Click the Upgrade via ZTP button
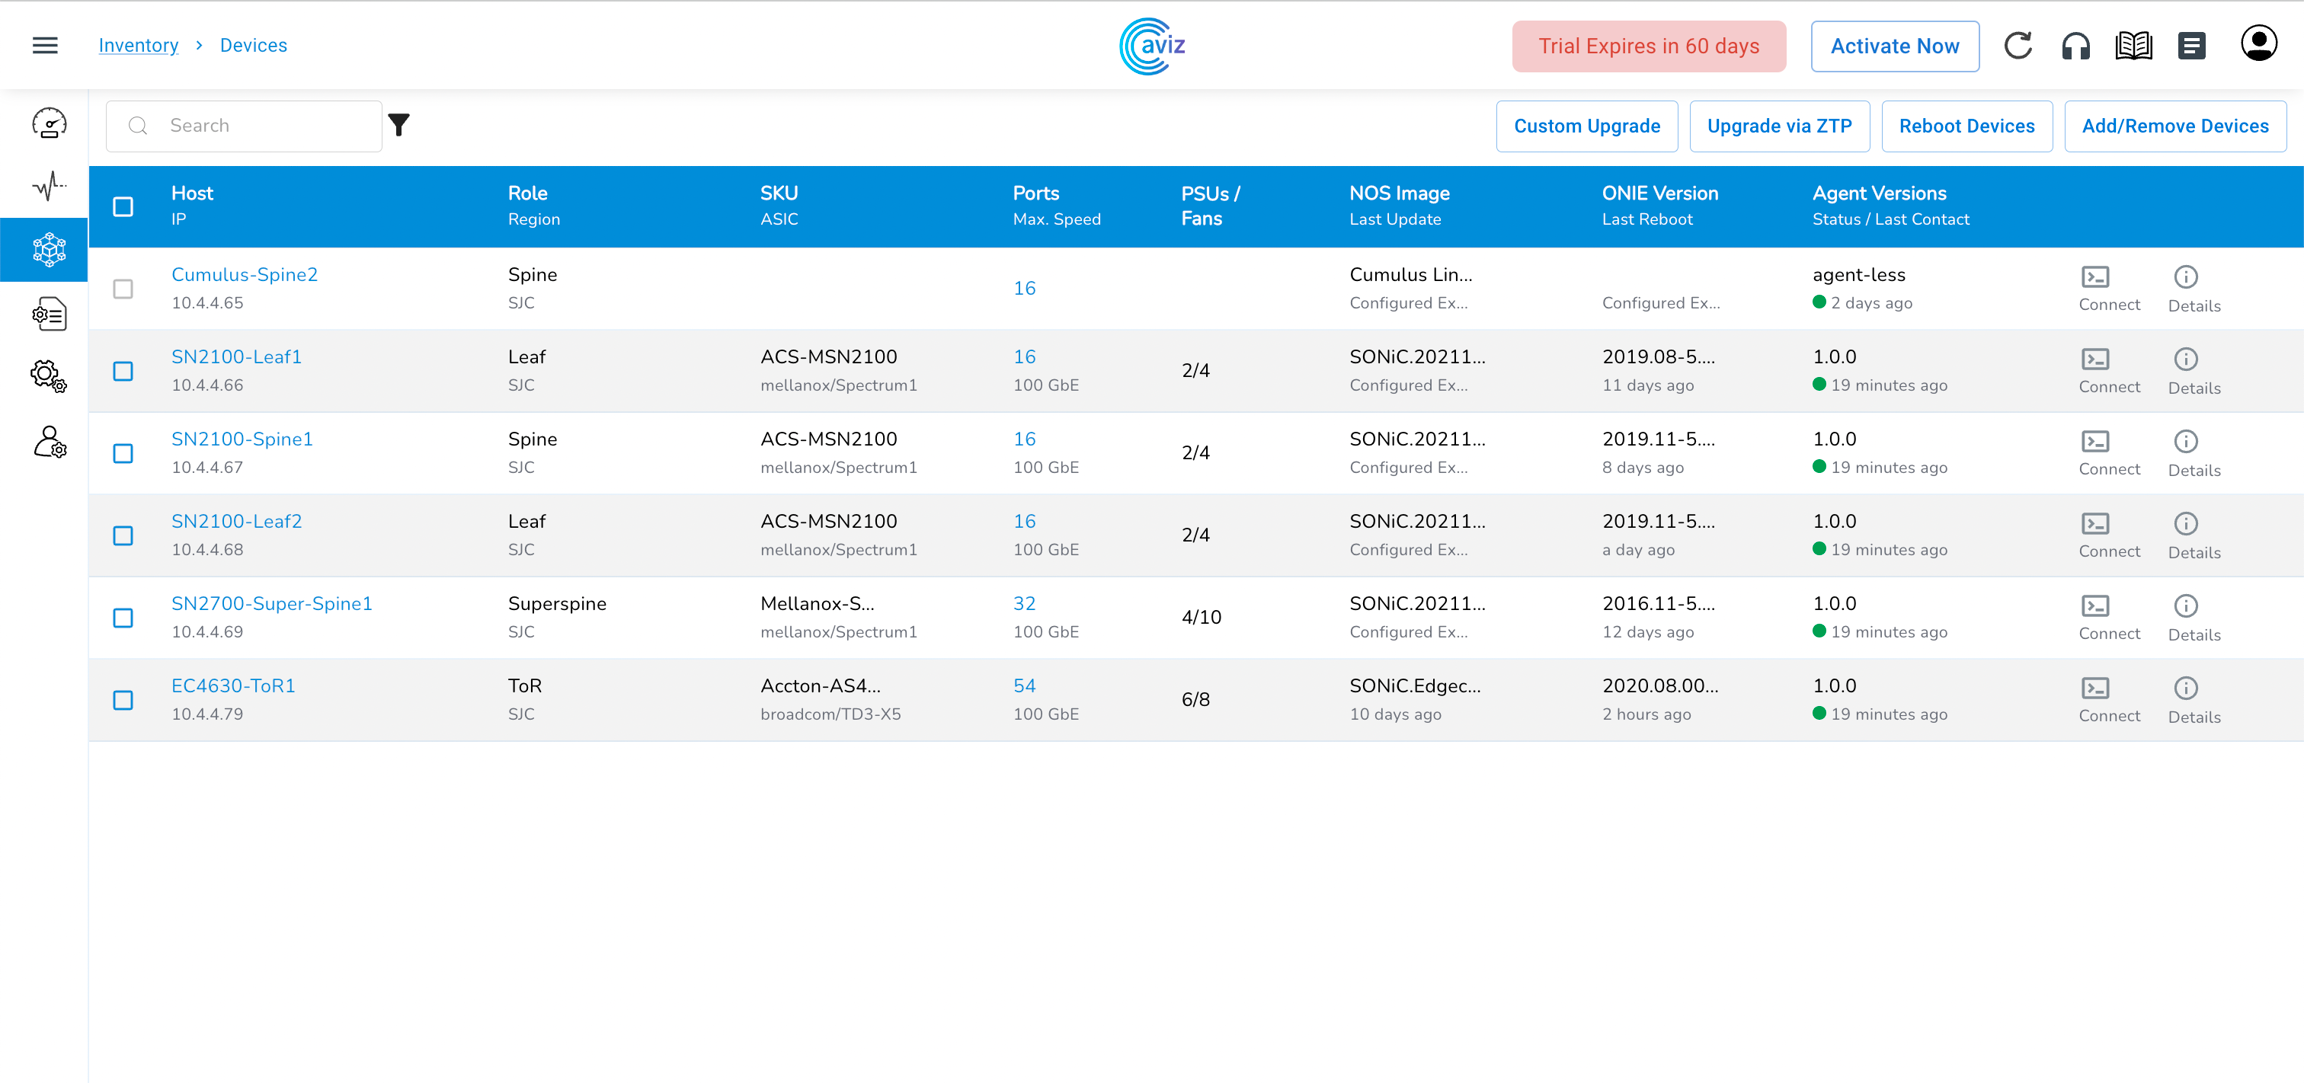Viewport: 2304px width, 1083px height. (x=1779, y=126)
